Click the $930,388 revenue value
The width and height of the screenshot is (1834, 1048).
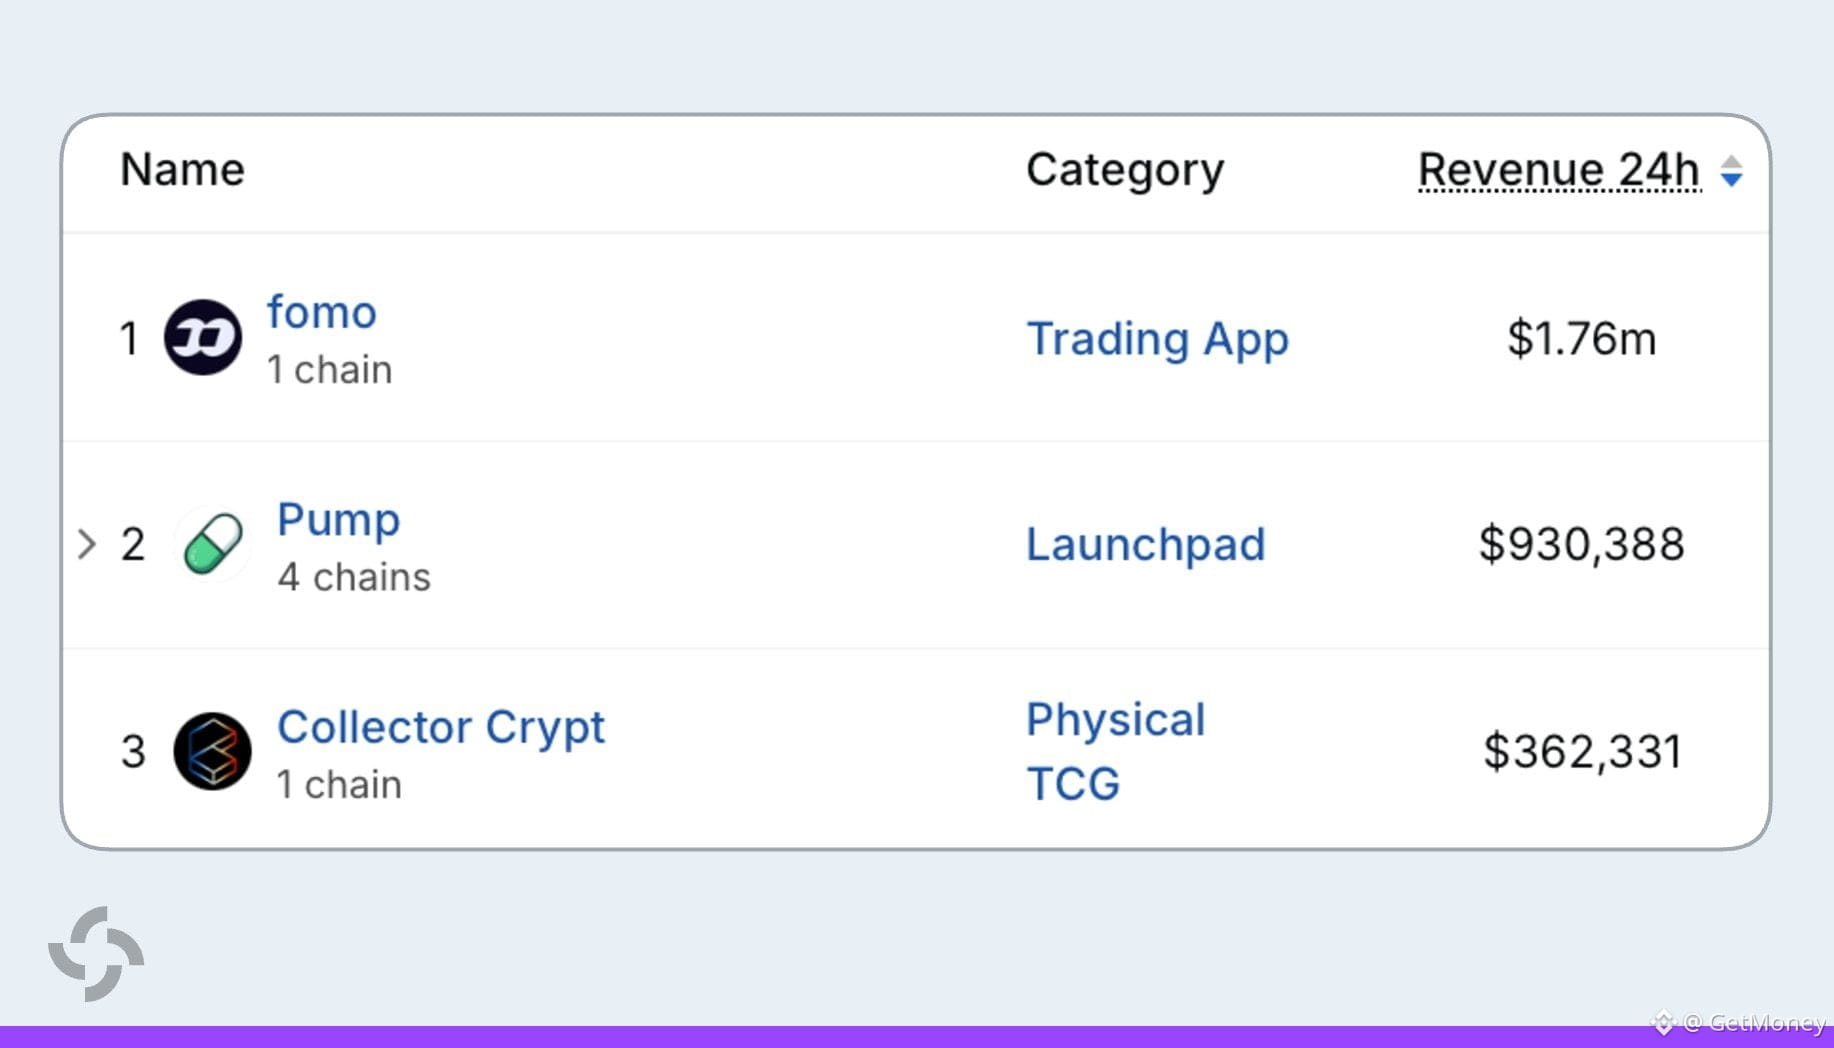[1581, 544]
